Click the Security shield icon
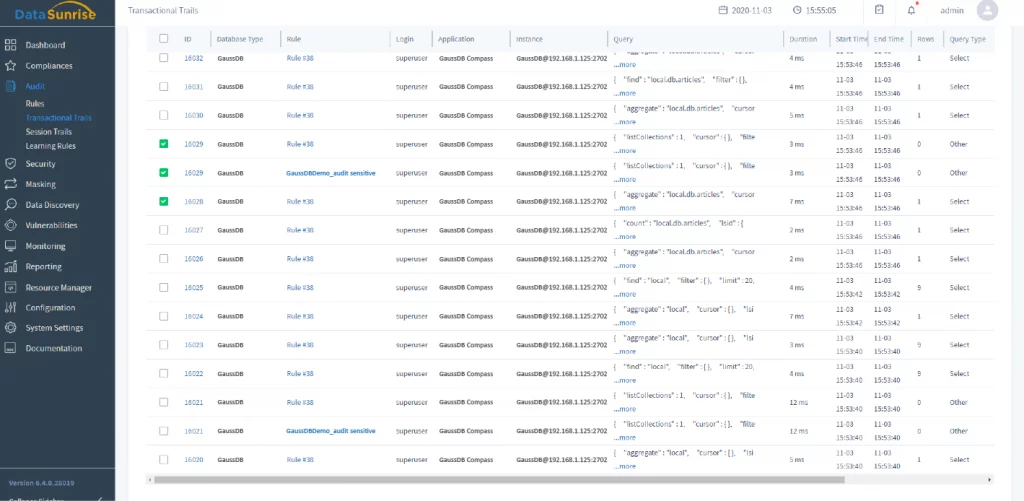Image resolution: width=1024 pixels, height=501 pixels. click(10, 163)
